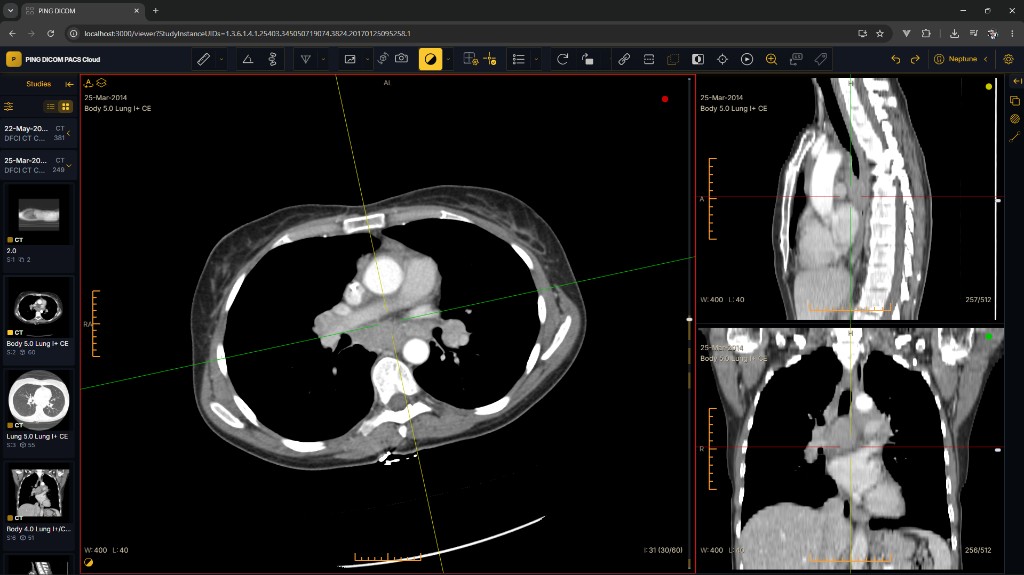The image size is (1024, 575).
Task: Click the axial view slice scrollbar handle
Action: coord(689,320)
